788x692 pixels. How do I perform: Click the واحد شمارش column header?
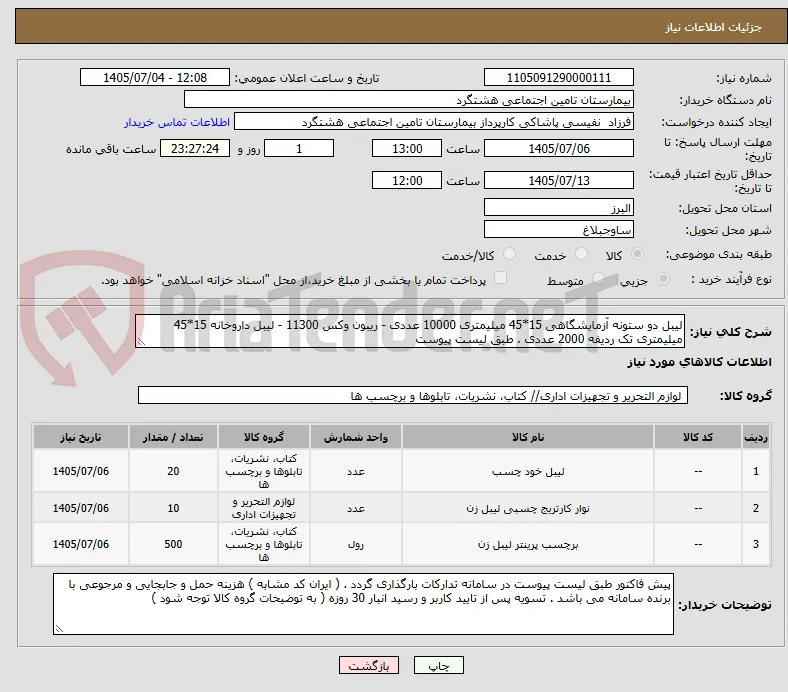pos(355,437)
